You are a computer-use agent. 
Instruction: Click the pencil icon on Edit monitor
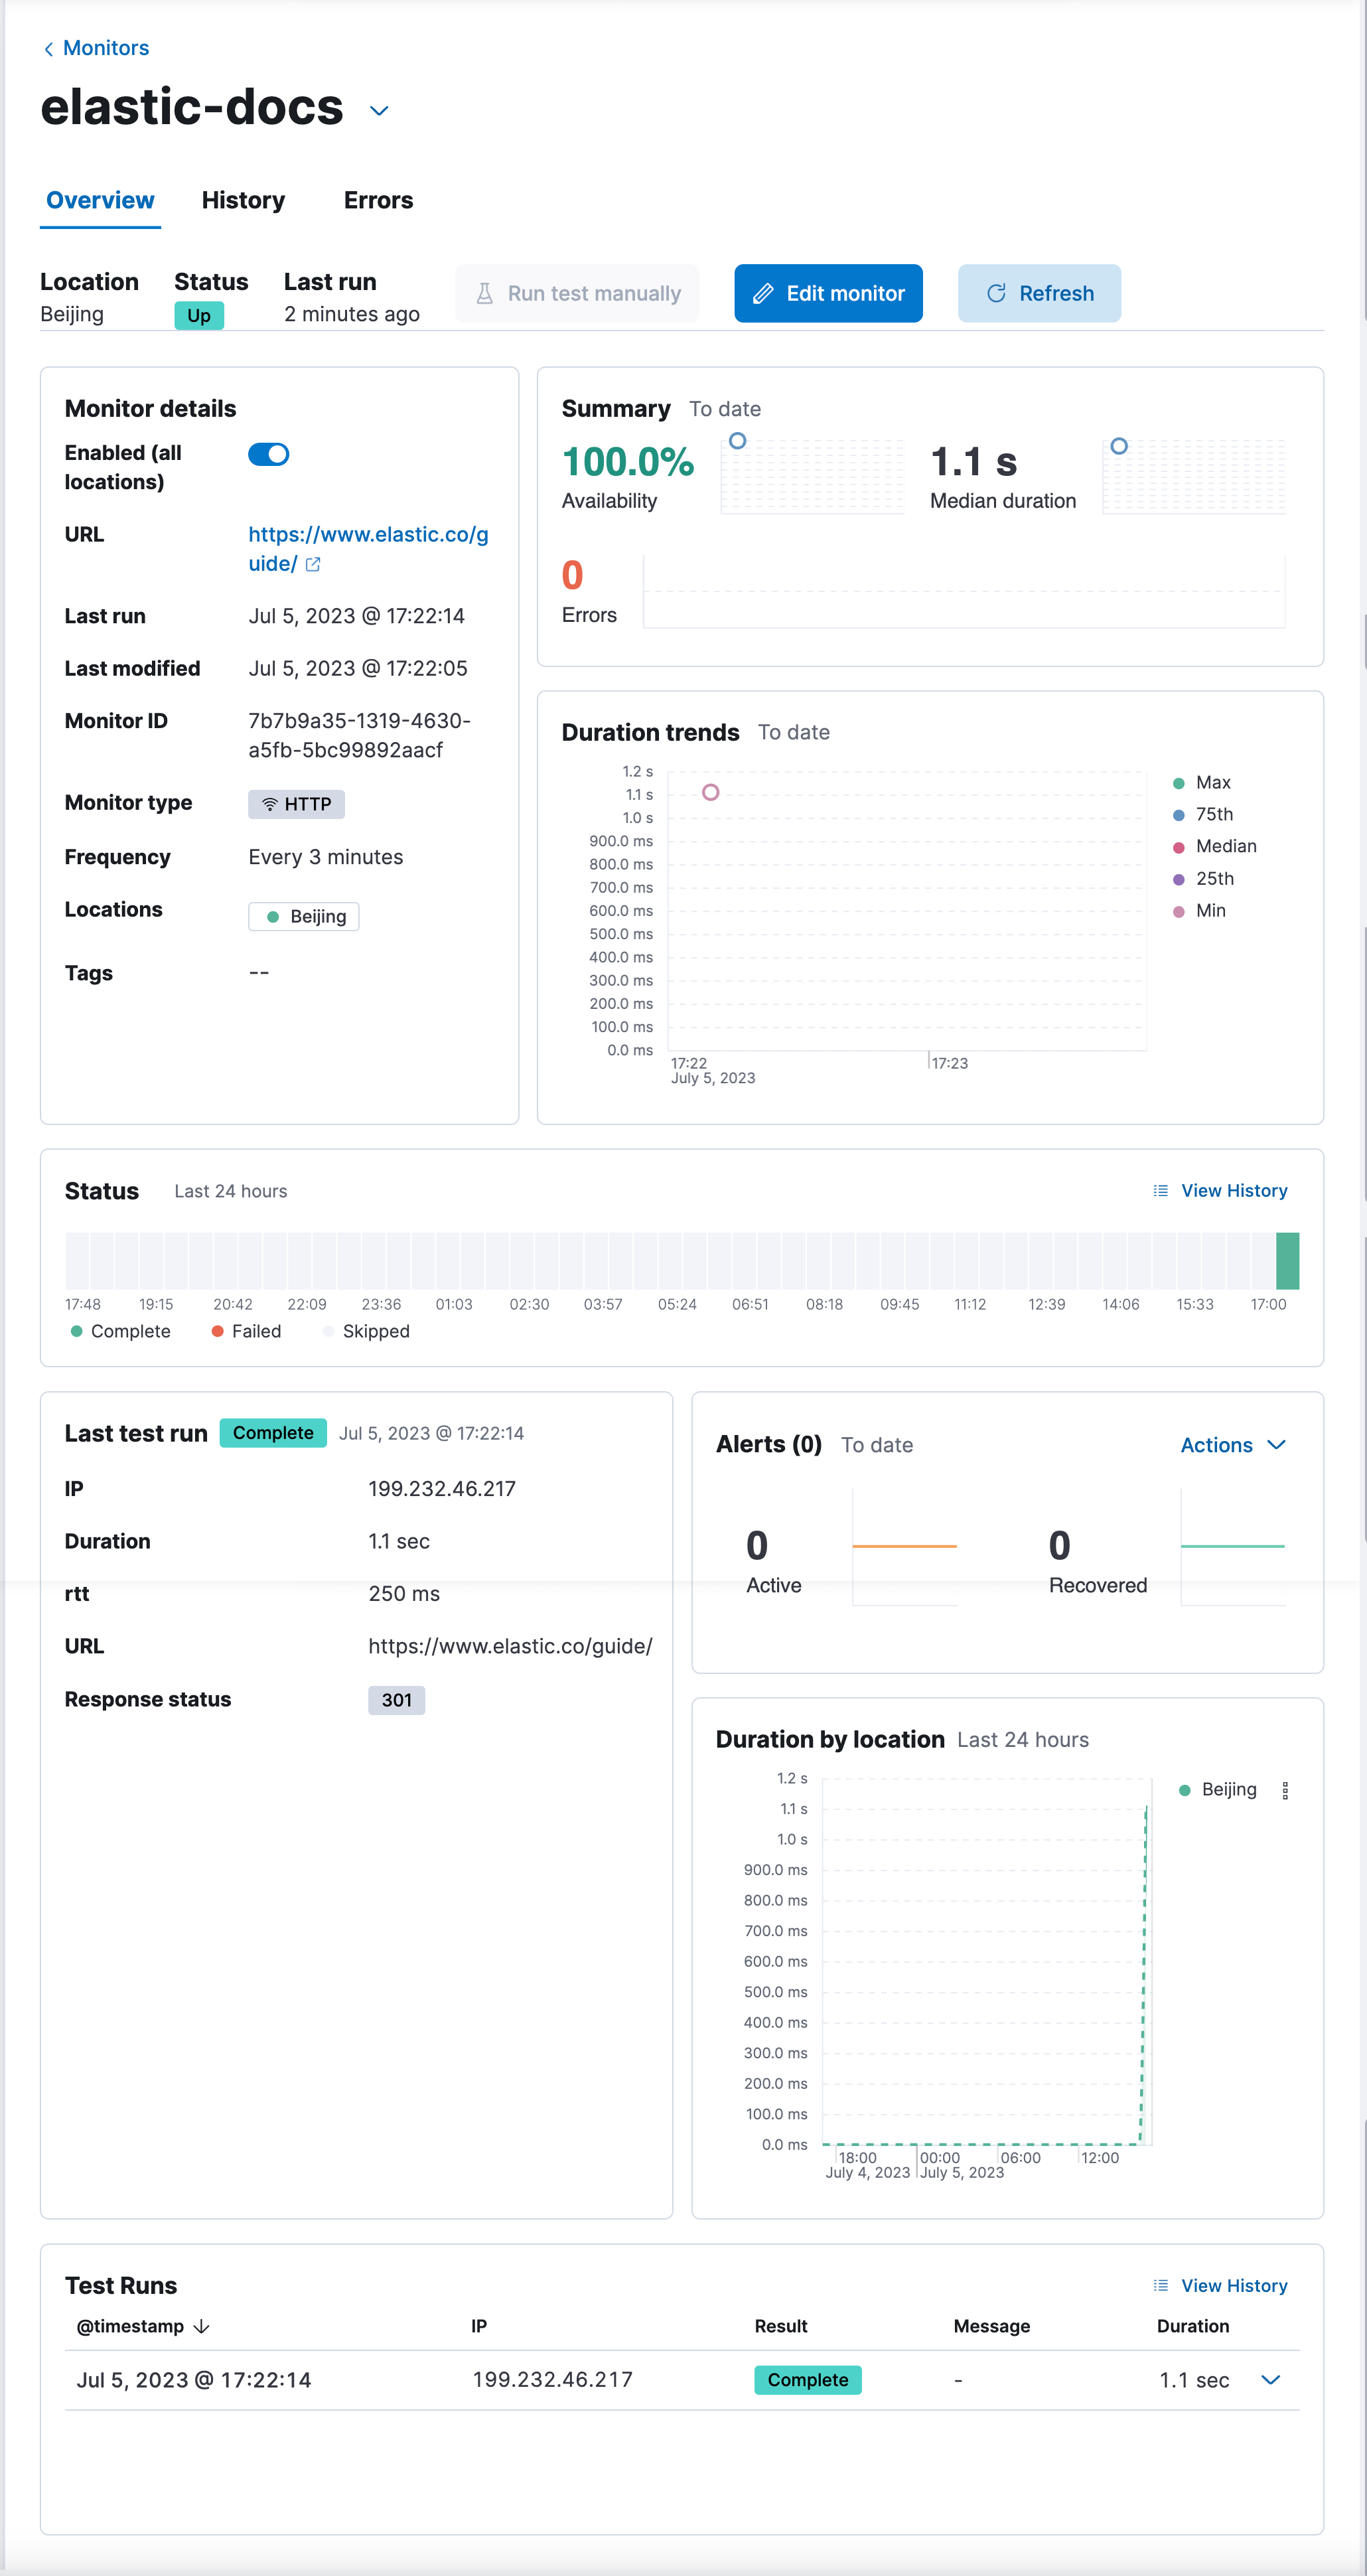(x=763, y=293)
